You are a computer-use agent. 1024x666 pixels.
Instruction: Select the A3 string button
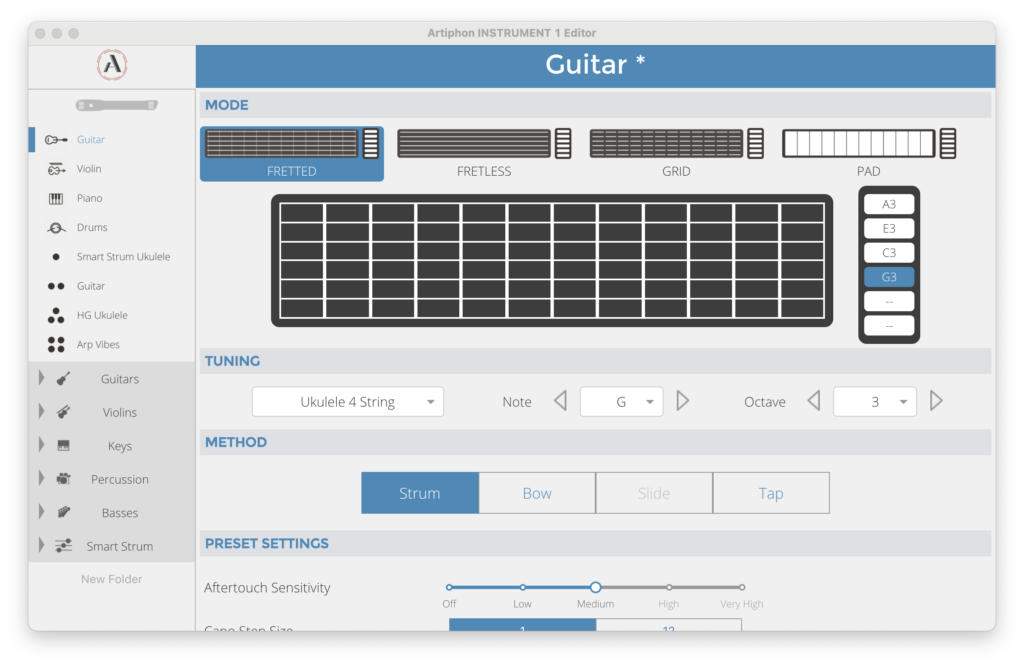click(x=889, y=204)
